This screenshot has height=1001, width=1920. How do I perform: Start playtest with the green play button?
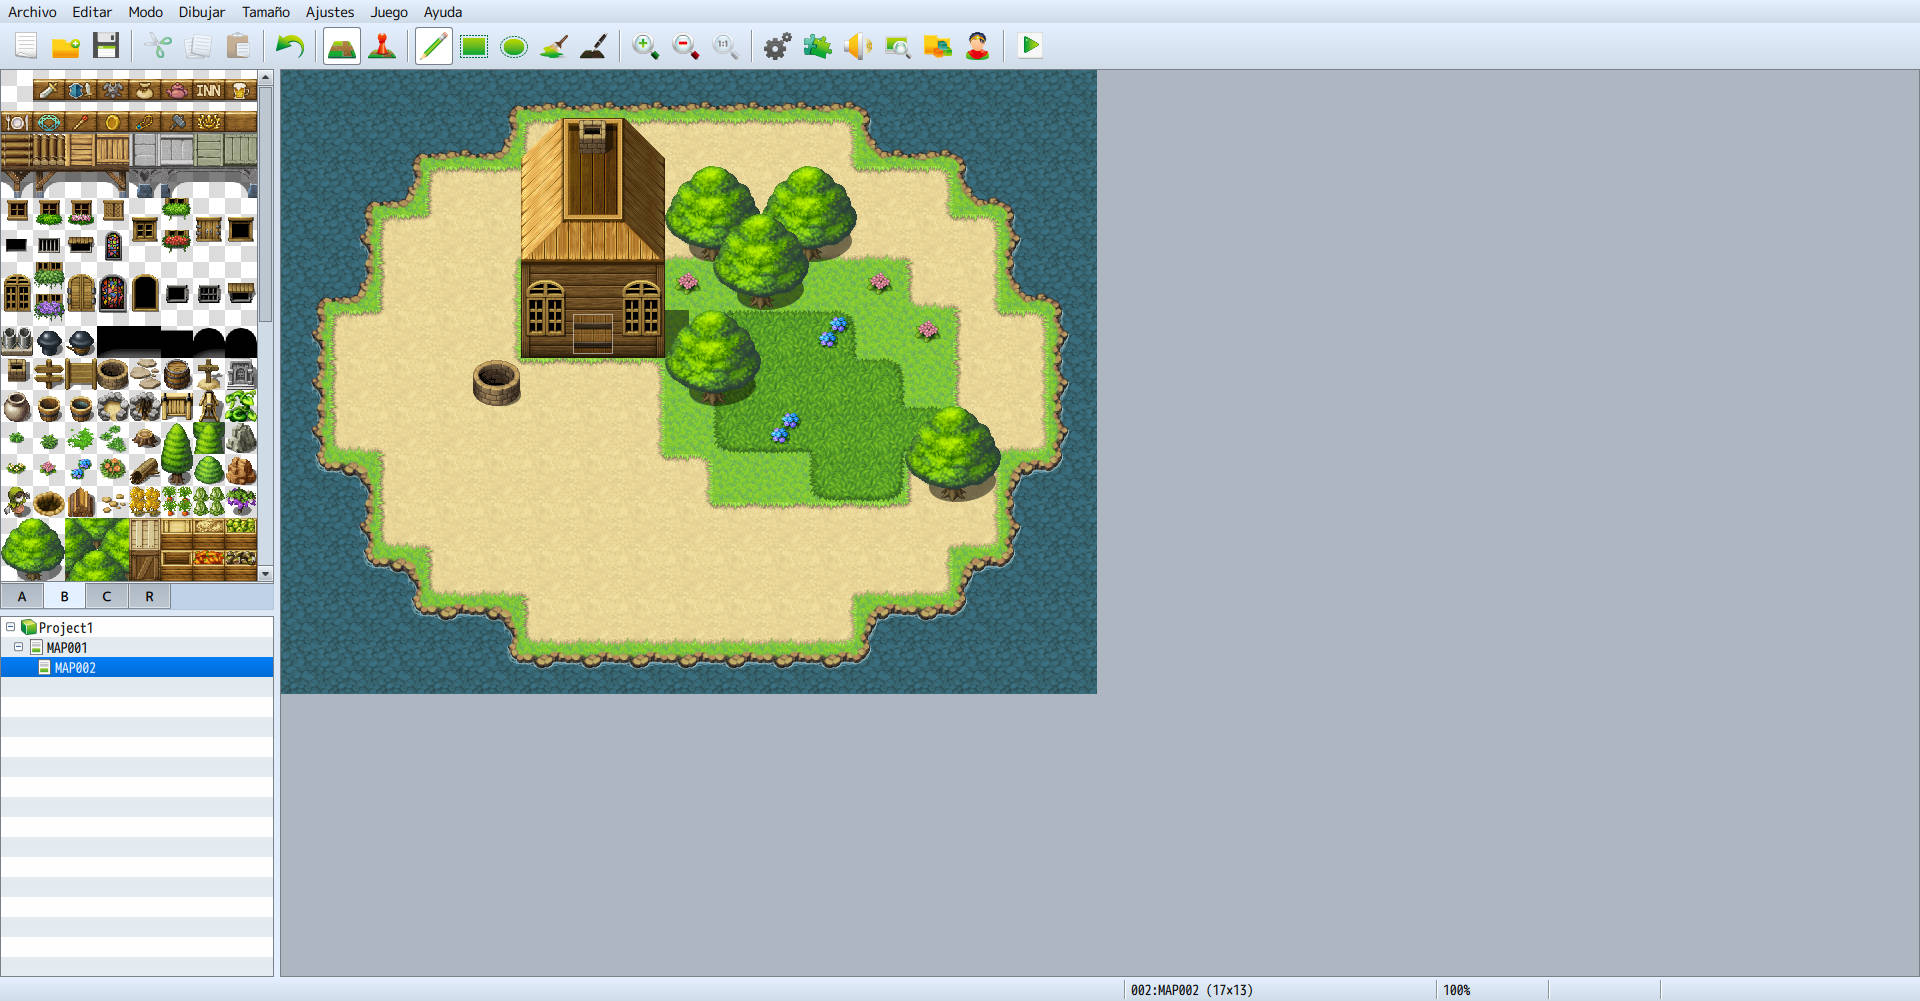(1030, 46)
